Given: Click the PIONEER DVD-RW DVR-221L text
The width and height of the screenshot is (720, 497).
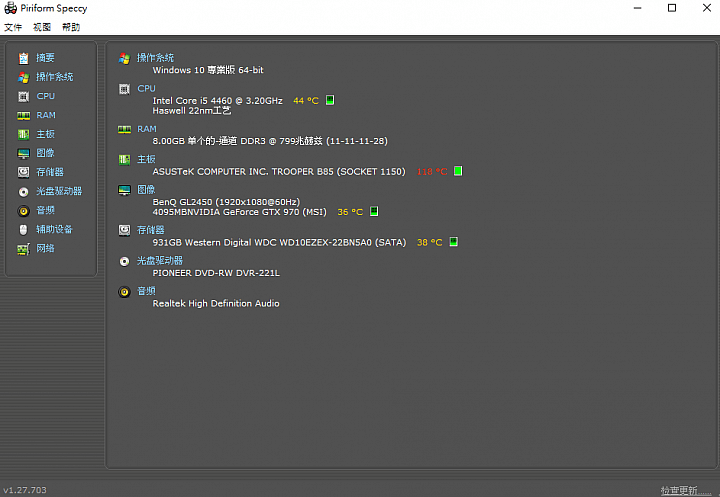Looking at the screenshot, I should [216, 273].
